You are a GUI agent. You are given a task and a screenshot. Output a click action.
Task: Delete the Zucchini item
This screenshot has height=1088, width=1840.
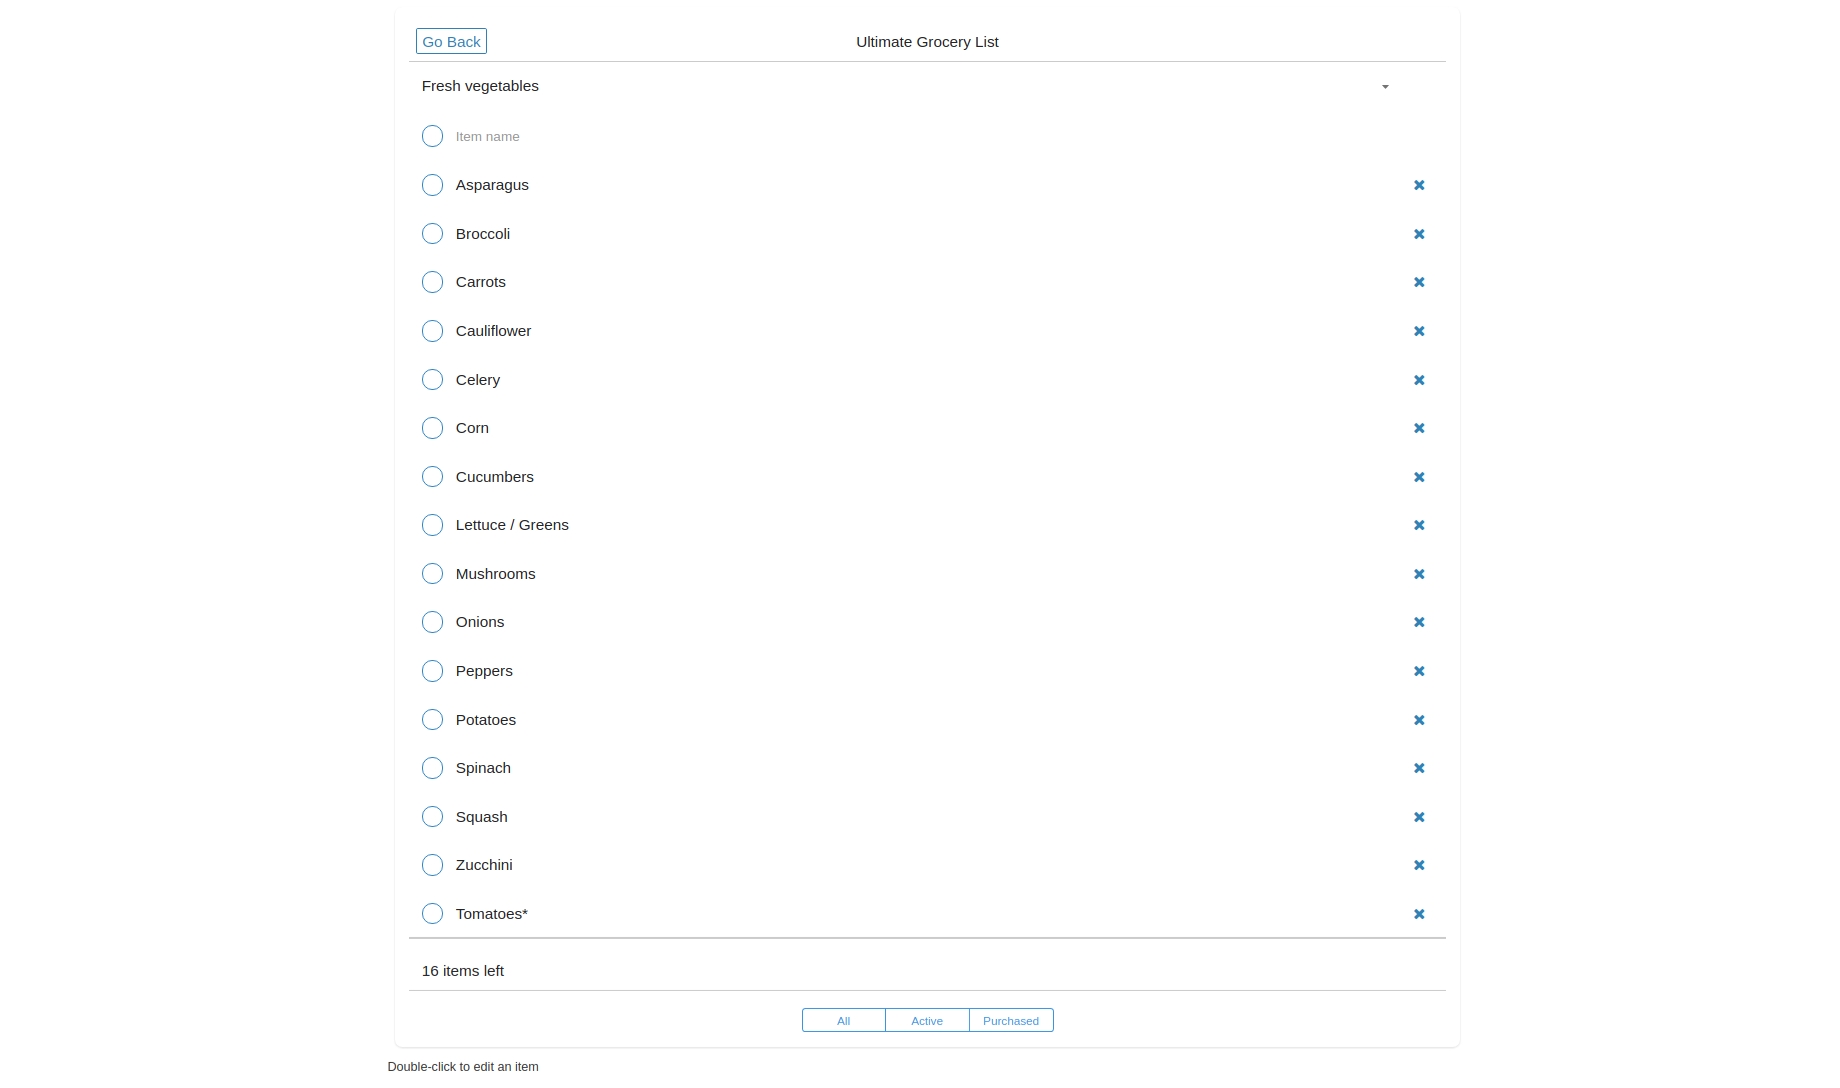[x=1418, y=865]
